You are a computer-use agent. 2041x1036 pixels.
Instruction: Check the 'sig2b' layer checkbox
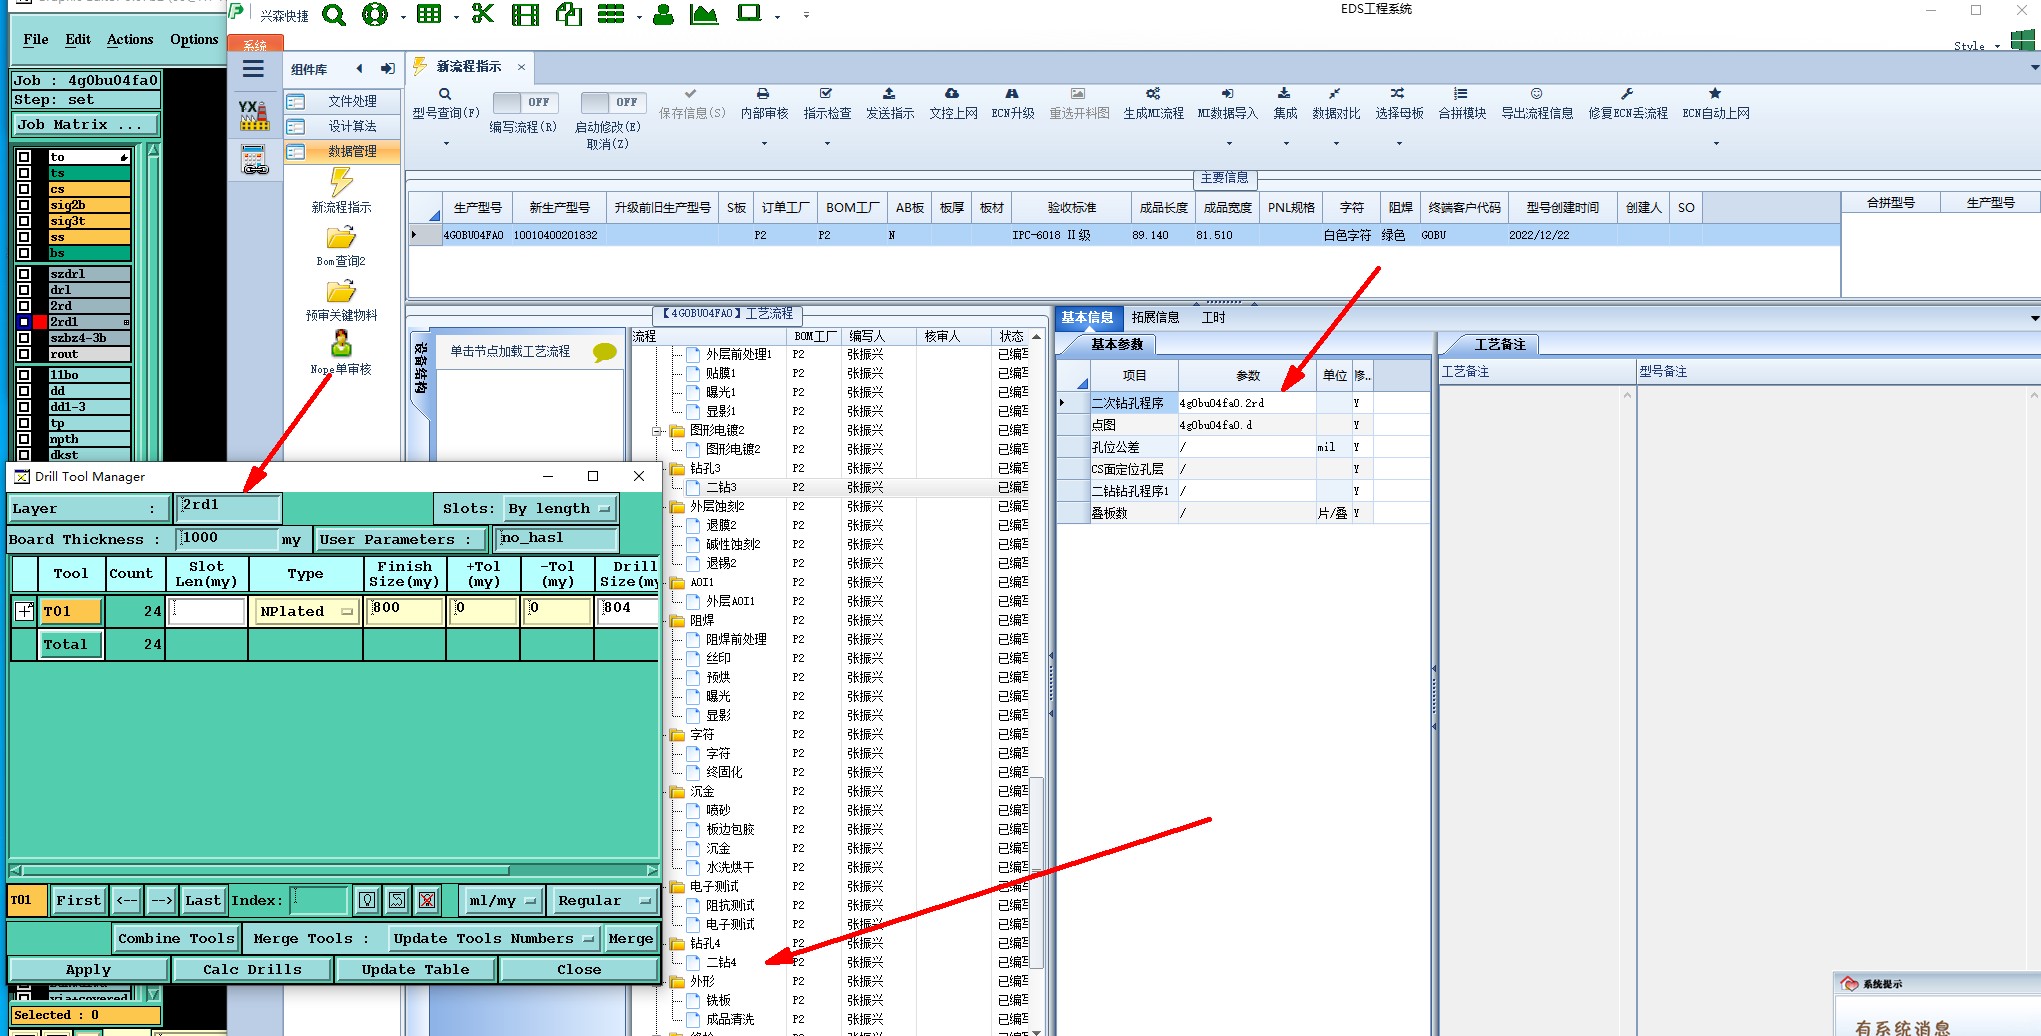tap(24, 205)
